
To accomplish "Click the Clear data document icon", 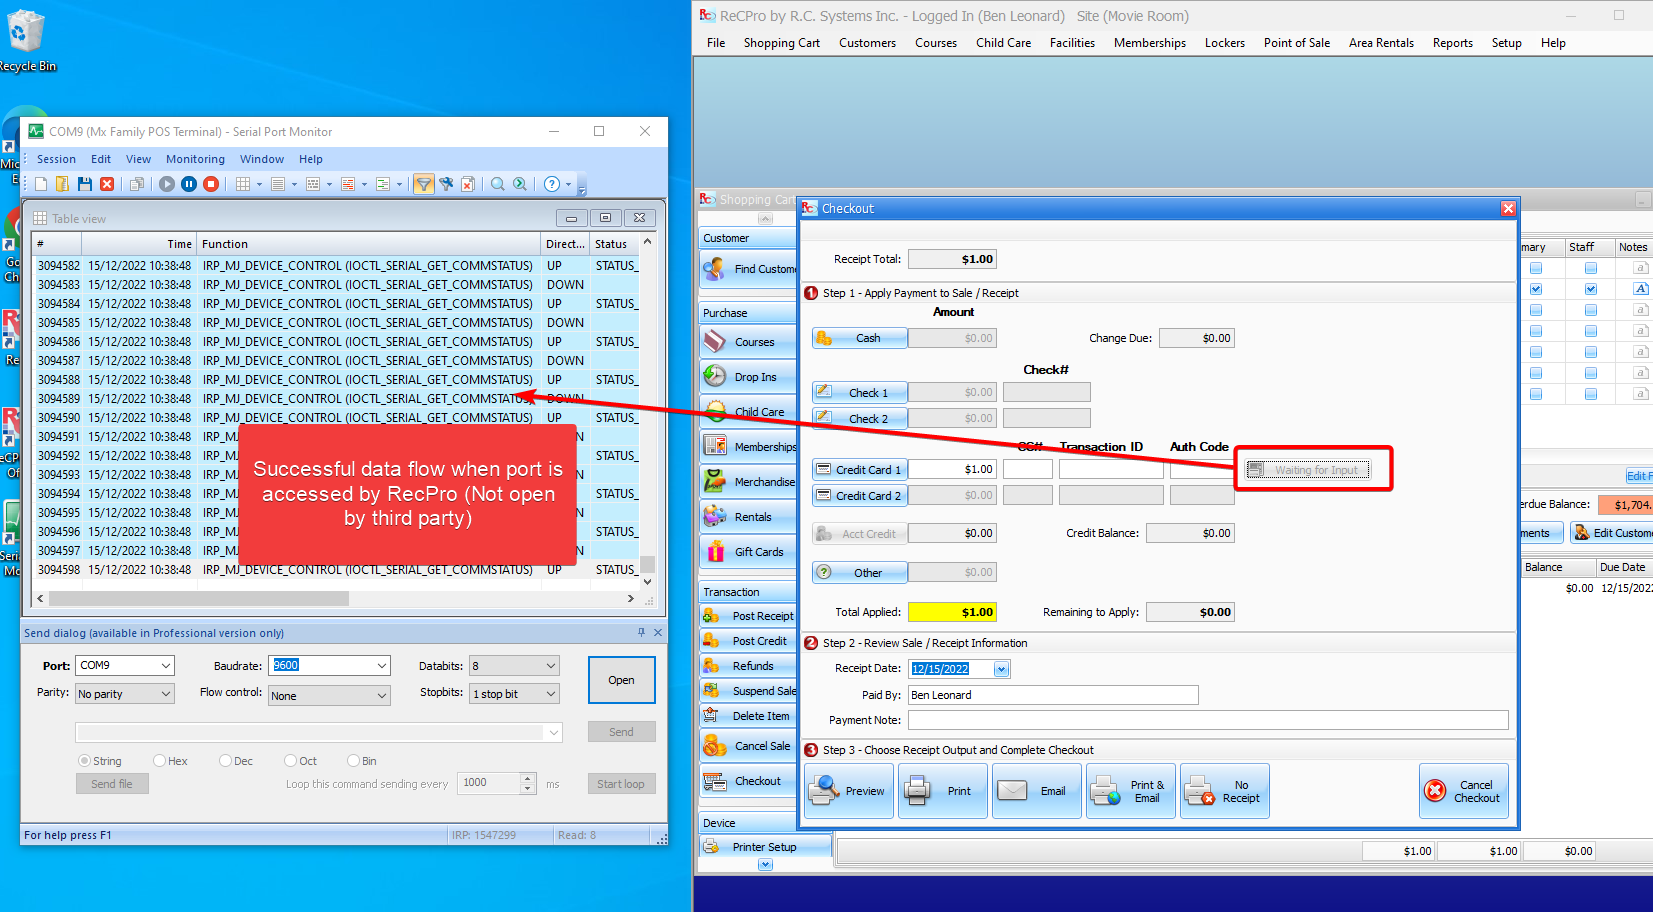I will (x=467, y=184).
